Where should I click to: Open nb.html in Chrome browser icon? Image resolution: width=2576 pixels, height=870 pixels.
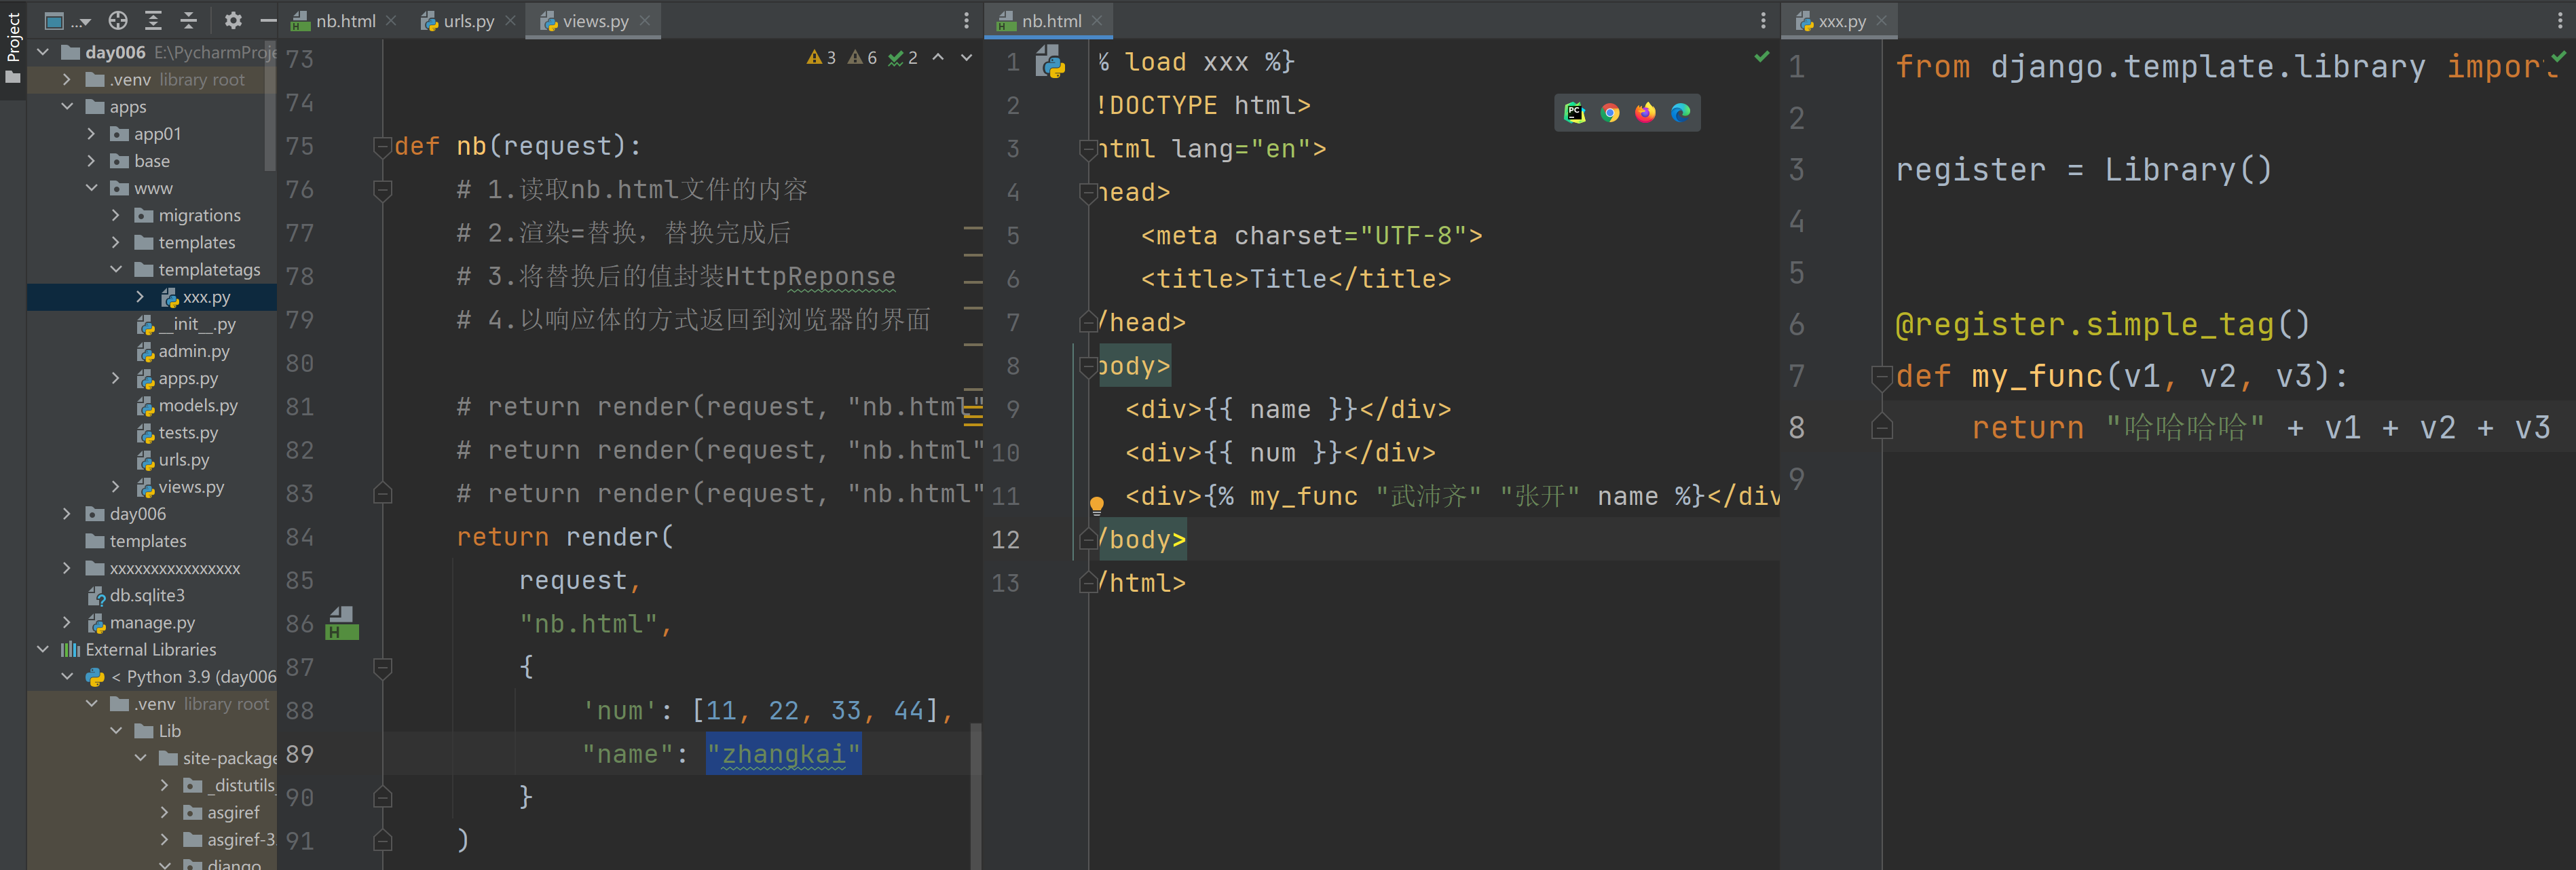[1610, 113]
